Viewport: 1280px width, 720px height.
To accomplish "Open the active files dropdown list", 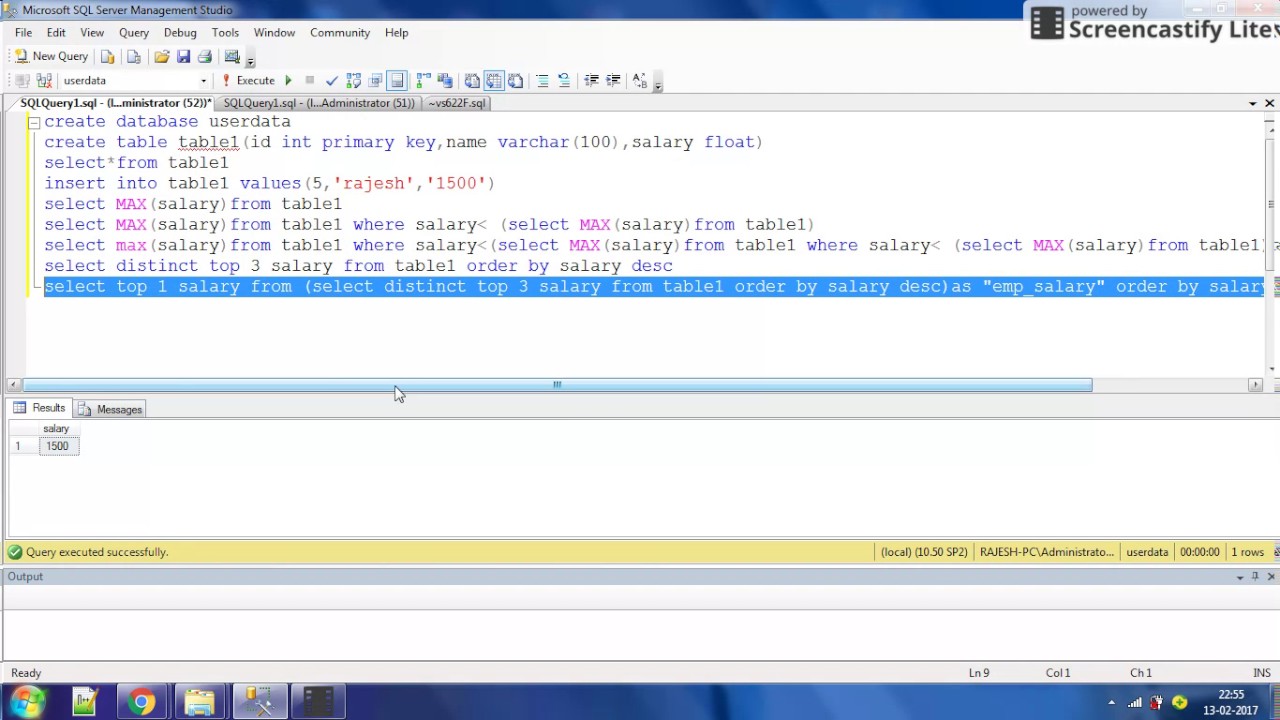I will pyautogui.click(x=1252, y=103).
